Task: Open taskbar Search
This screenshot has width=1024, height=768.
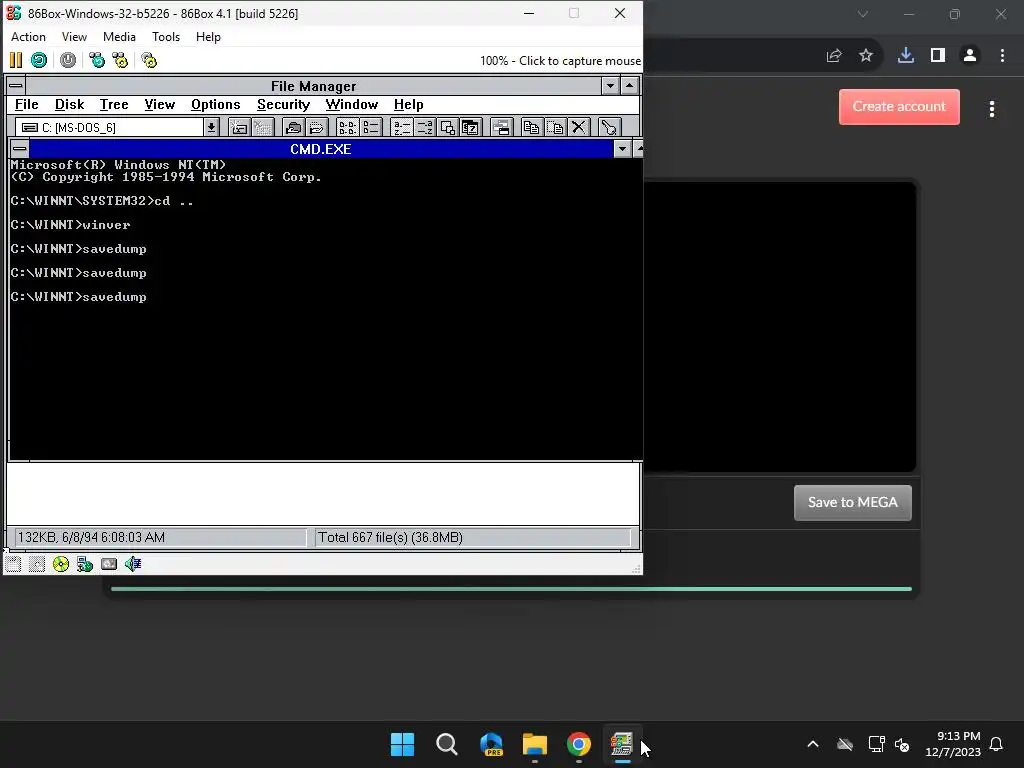Action: tap(447, 744)
